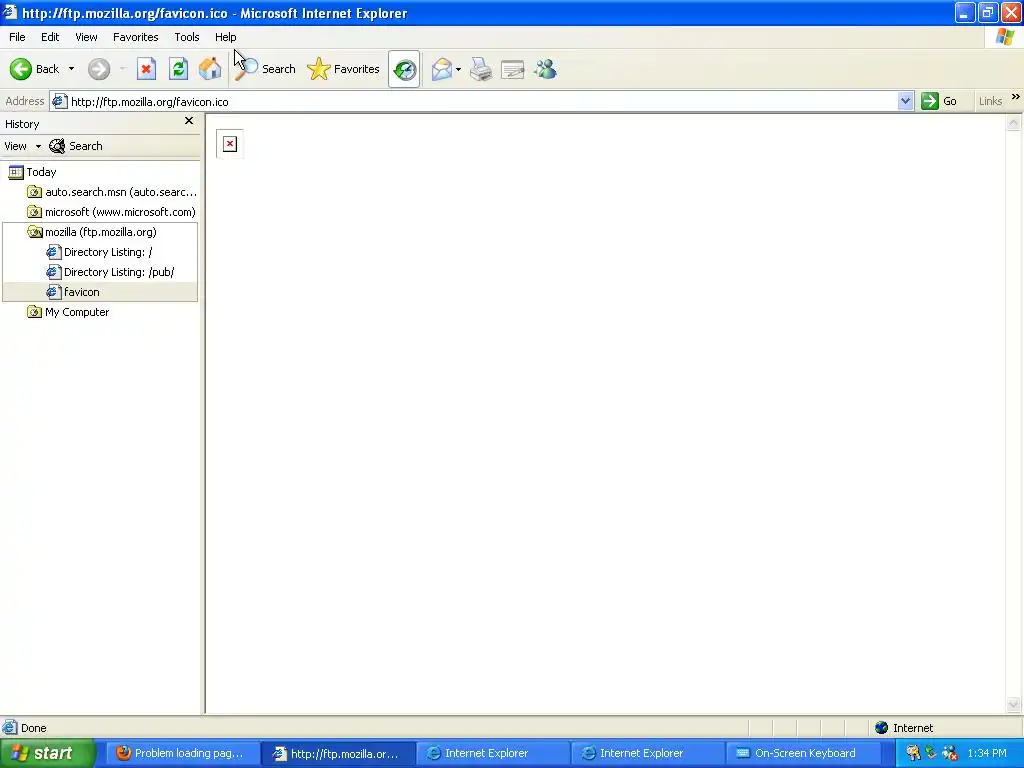The width and height of the screenshot is (1024, 768).
Task: Open the Tools menu
Action: [x=187, y=37]
